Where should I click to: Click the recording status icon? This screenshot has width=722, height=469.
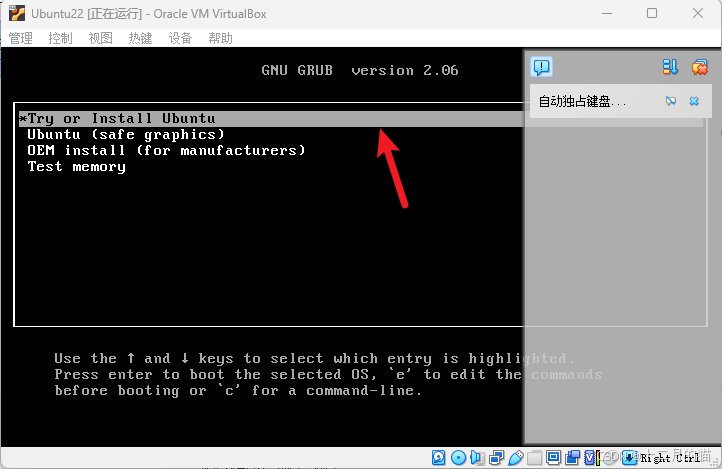(x=573, y=457)
